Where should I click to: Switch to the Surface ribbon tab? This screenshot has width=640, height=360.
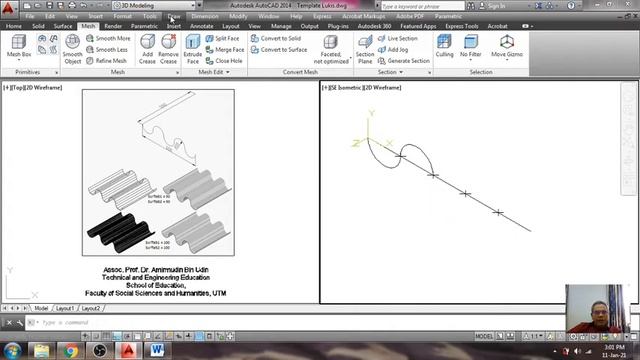coord(63,26)
